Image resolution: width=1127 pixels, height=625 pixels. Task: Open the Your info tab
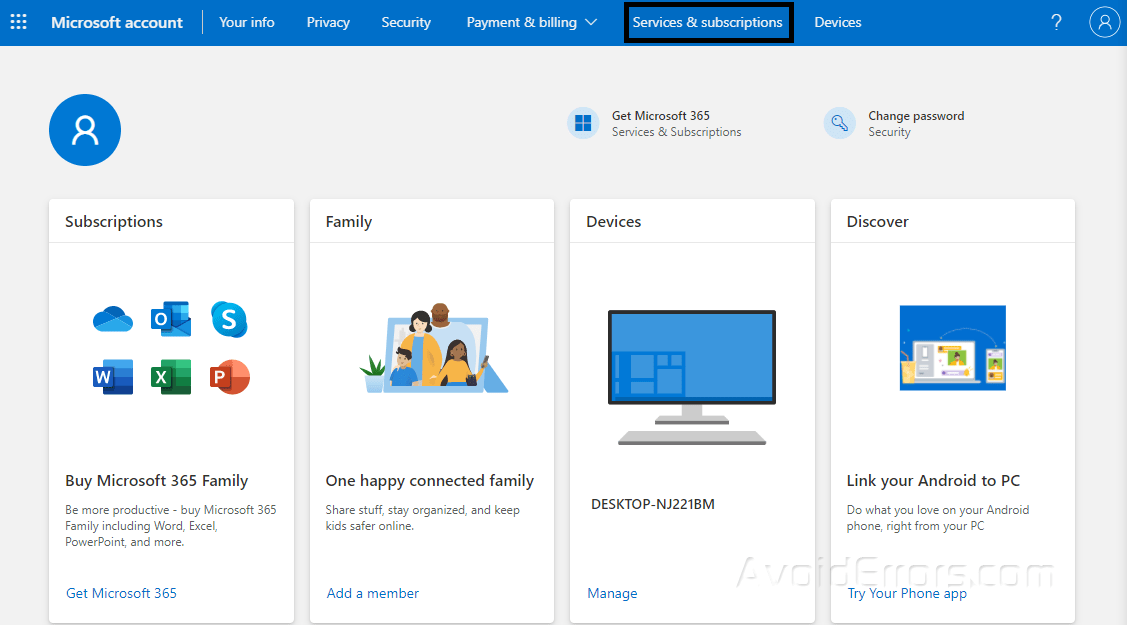pos(247,22)
